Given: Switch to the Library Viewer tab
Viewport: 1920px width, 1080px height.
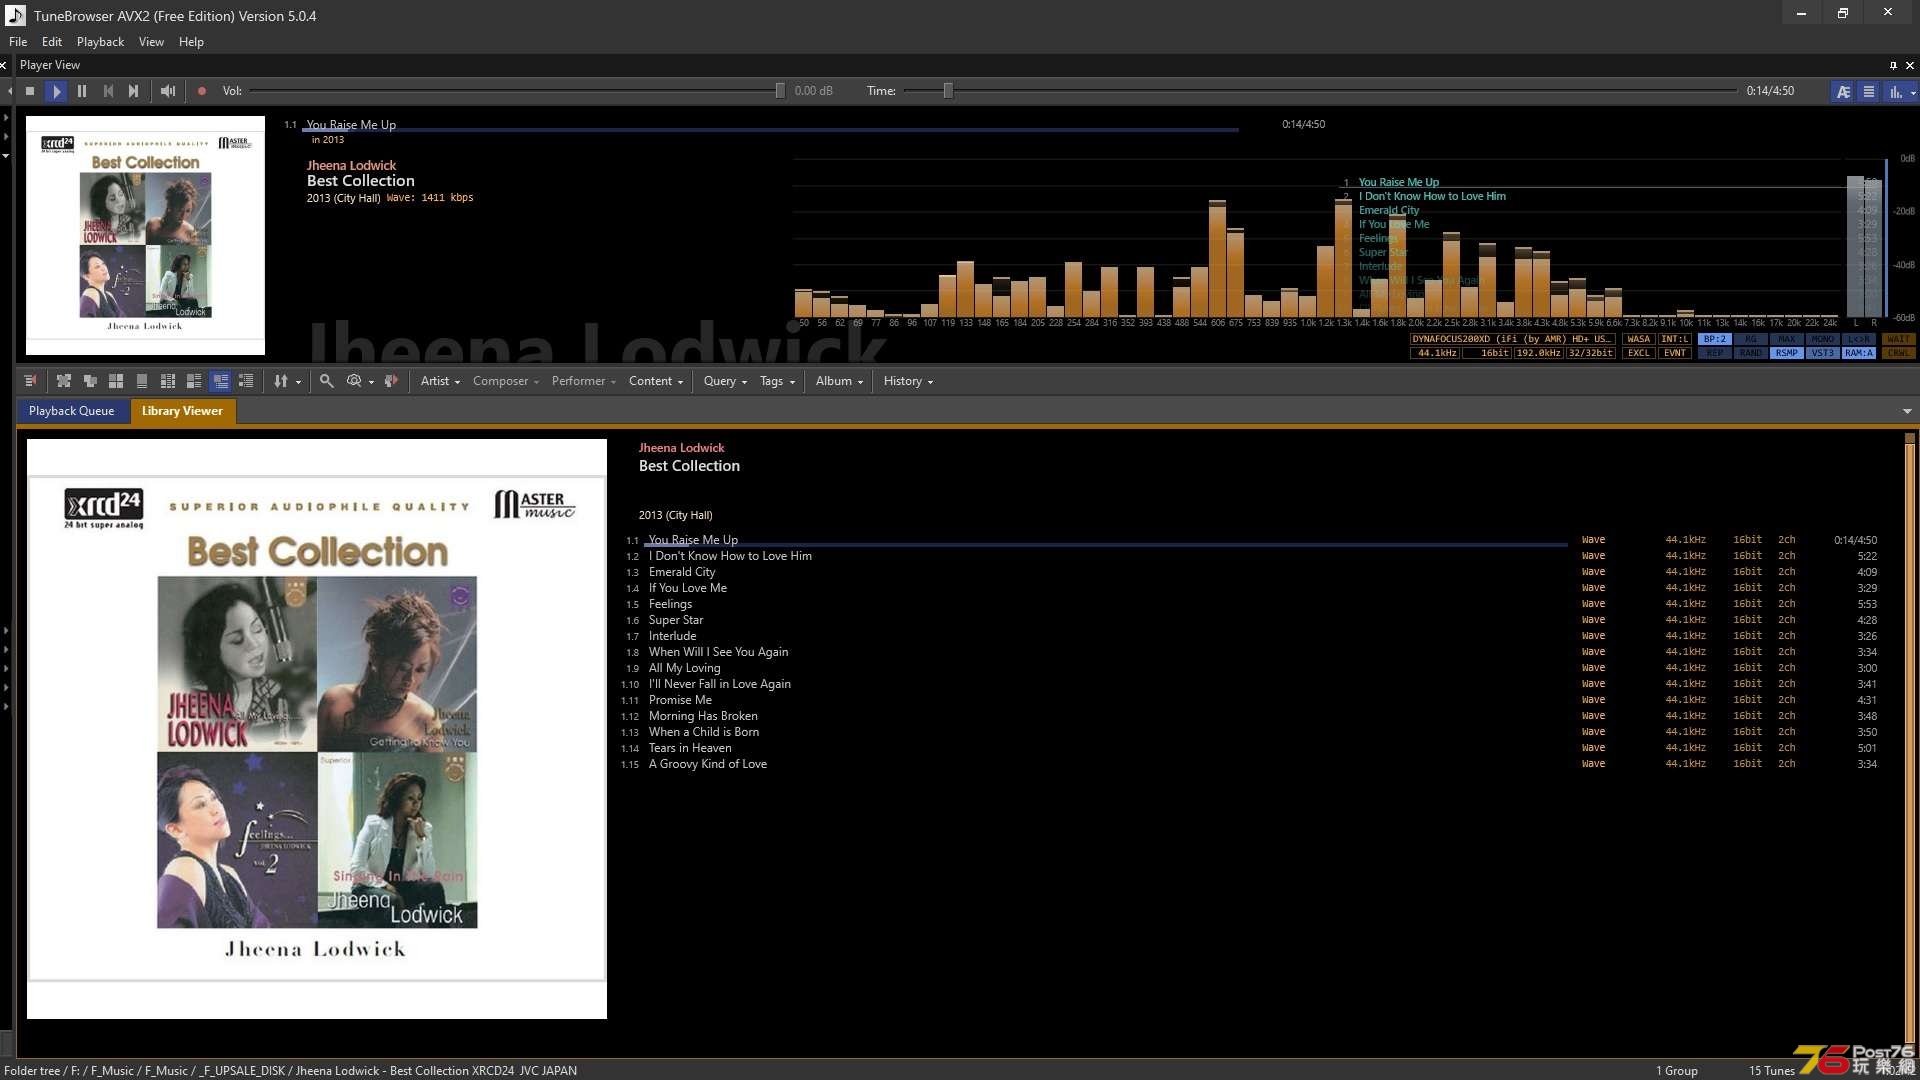Looking at the screenshot, I should [182, 411].
